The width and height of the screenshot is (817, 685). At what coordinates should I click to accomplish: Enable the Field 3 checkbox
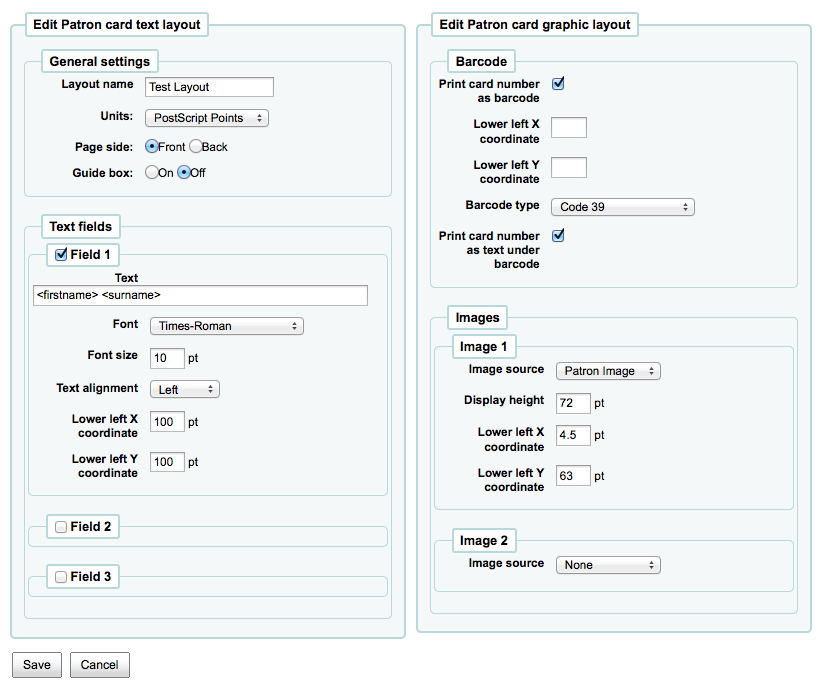pyautogui.click(x=61, y=577)
